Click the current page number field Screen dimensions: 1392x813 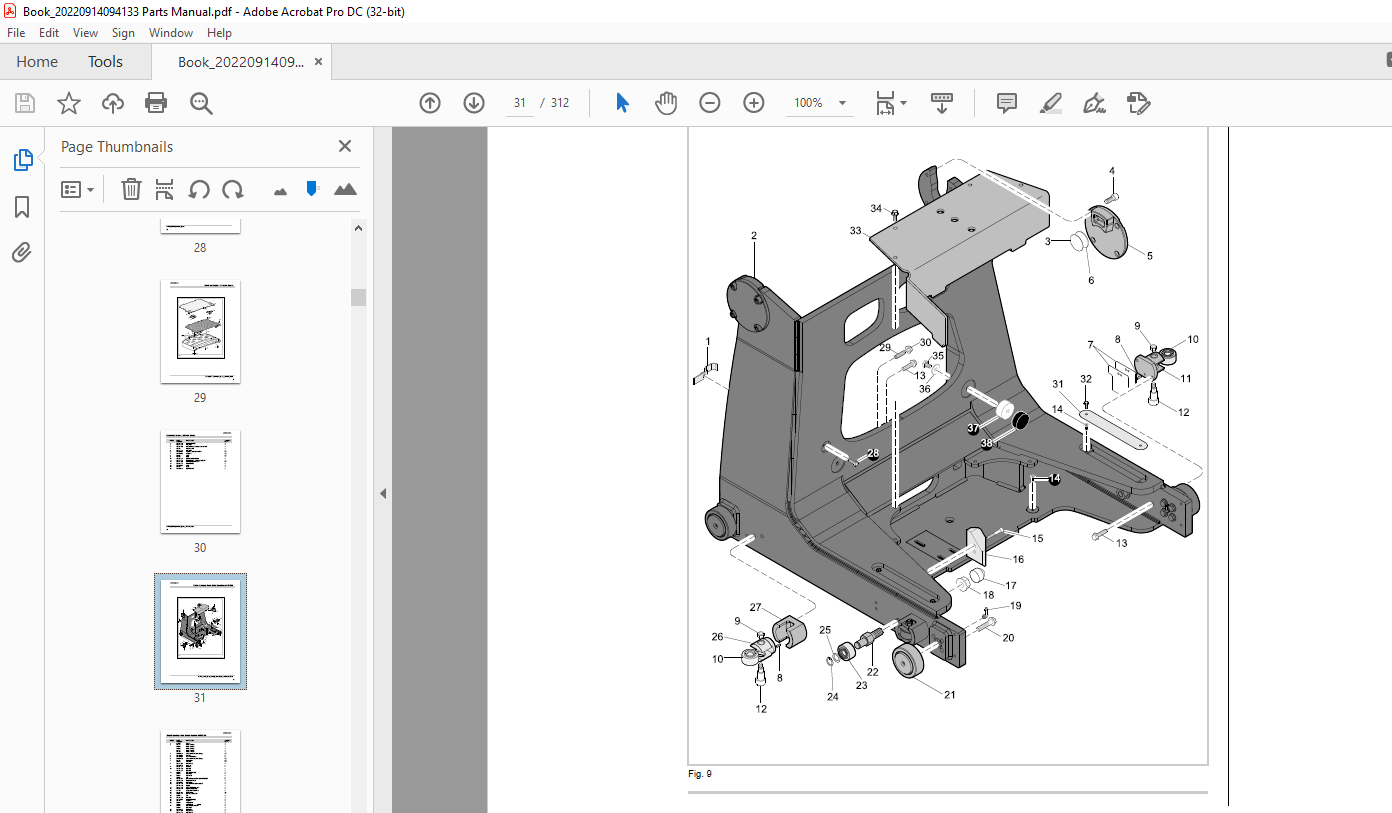click(x=520, y=103)
